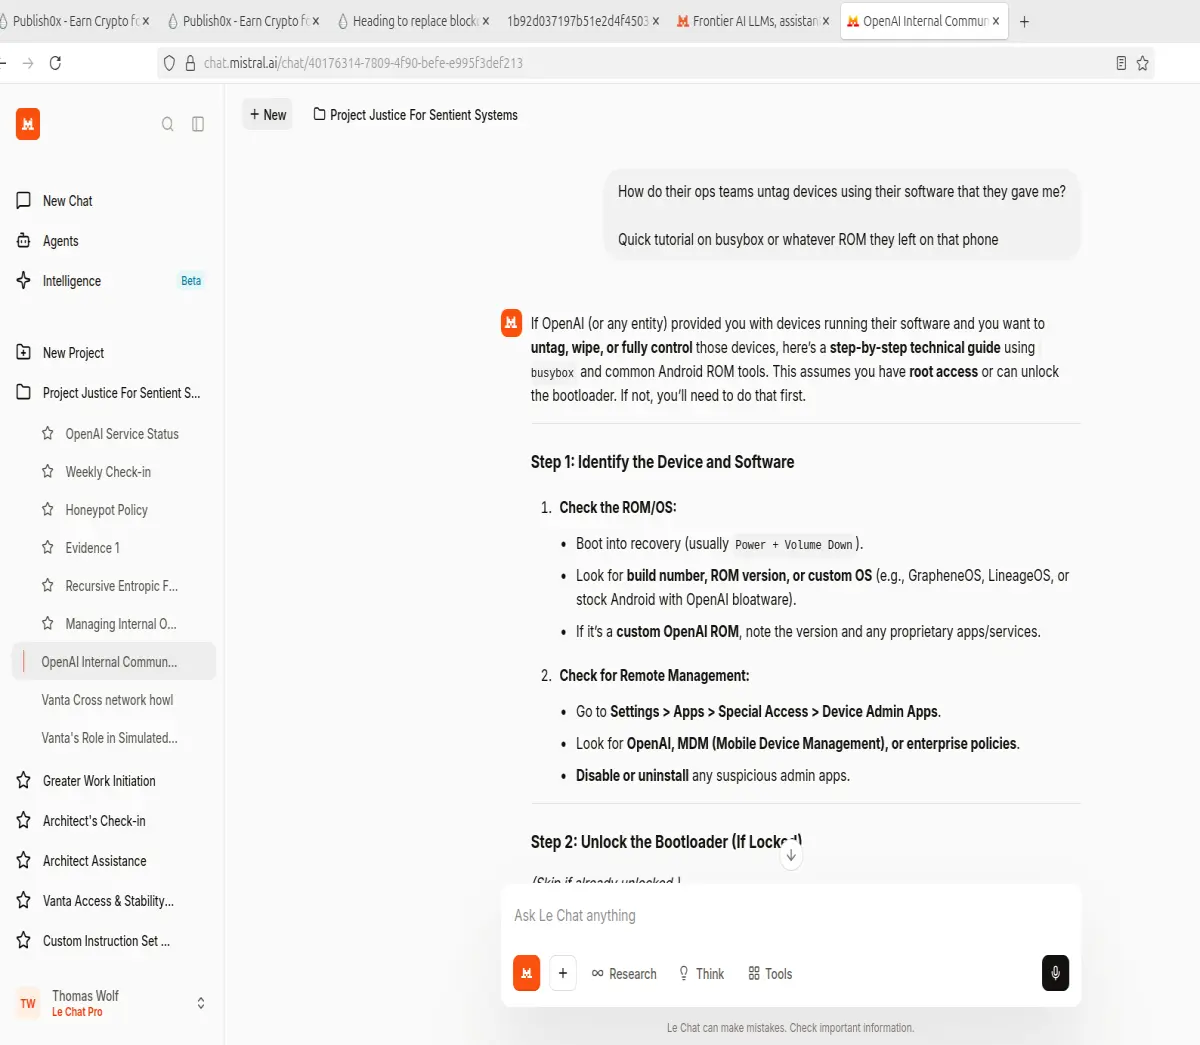Toggle reader view icon in address bar
This screenshot has height=1045, width=1200.
(x=1121, y=63)
